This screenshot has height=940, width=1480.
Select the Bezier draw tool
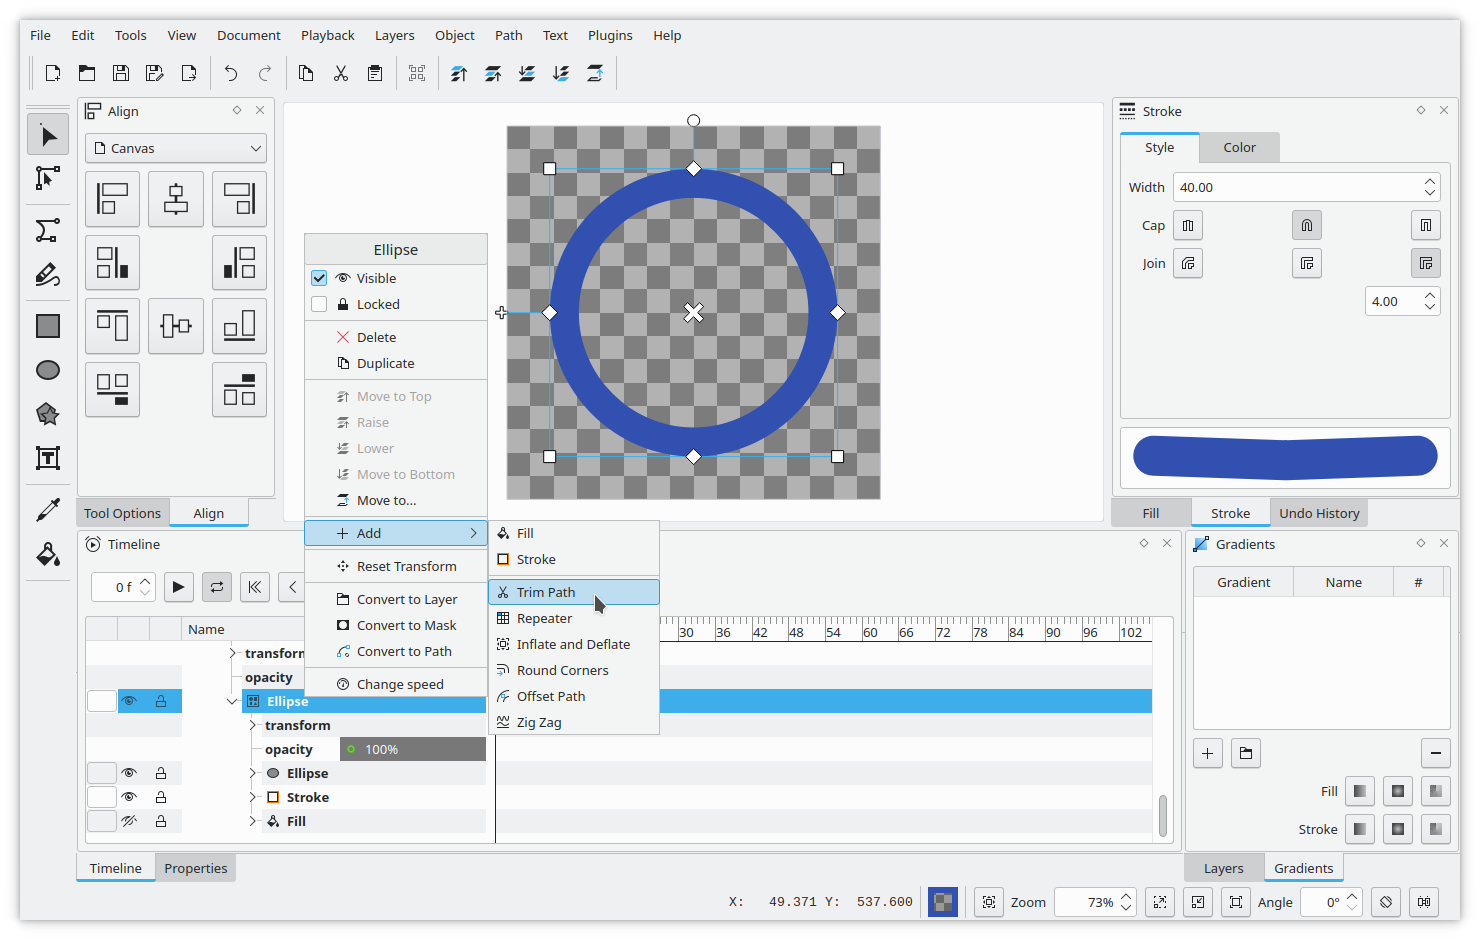(x=48, y=231)
